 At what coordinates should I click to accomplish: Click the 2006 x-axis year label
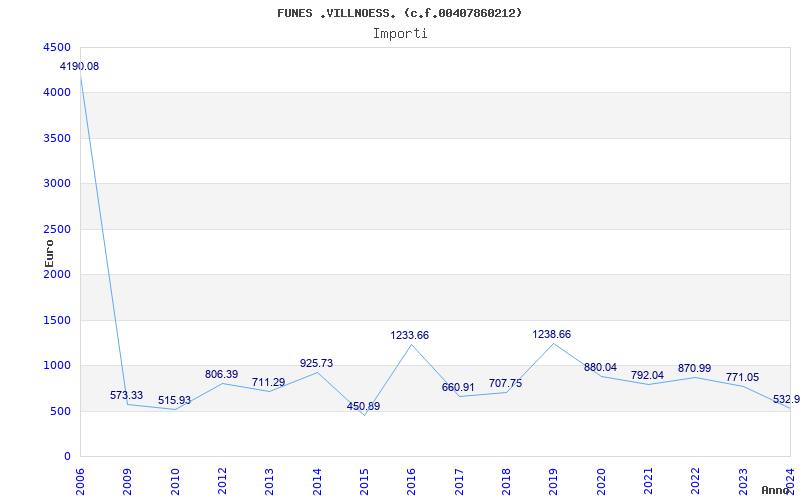click(81, 480)
